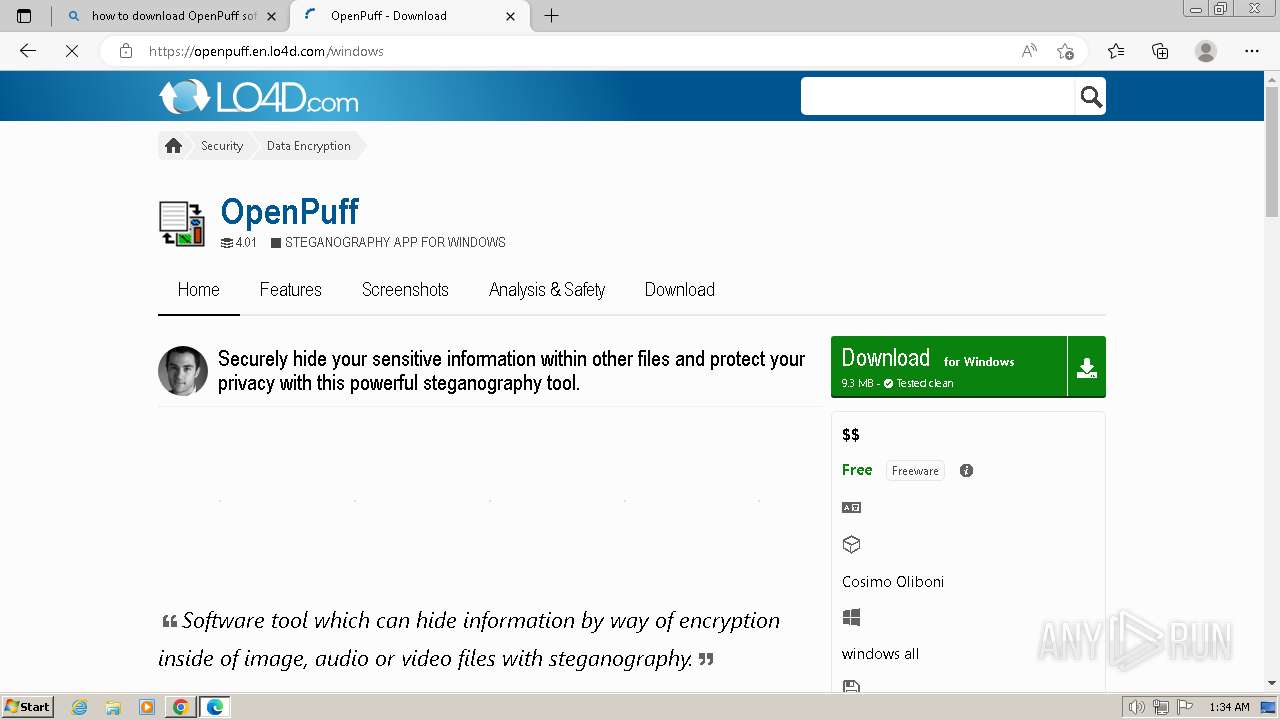Click the Action Center flag tray icon
Viewport: 1280px width, 720px height.
click(1185, 707)
